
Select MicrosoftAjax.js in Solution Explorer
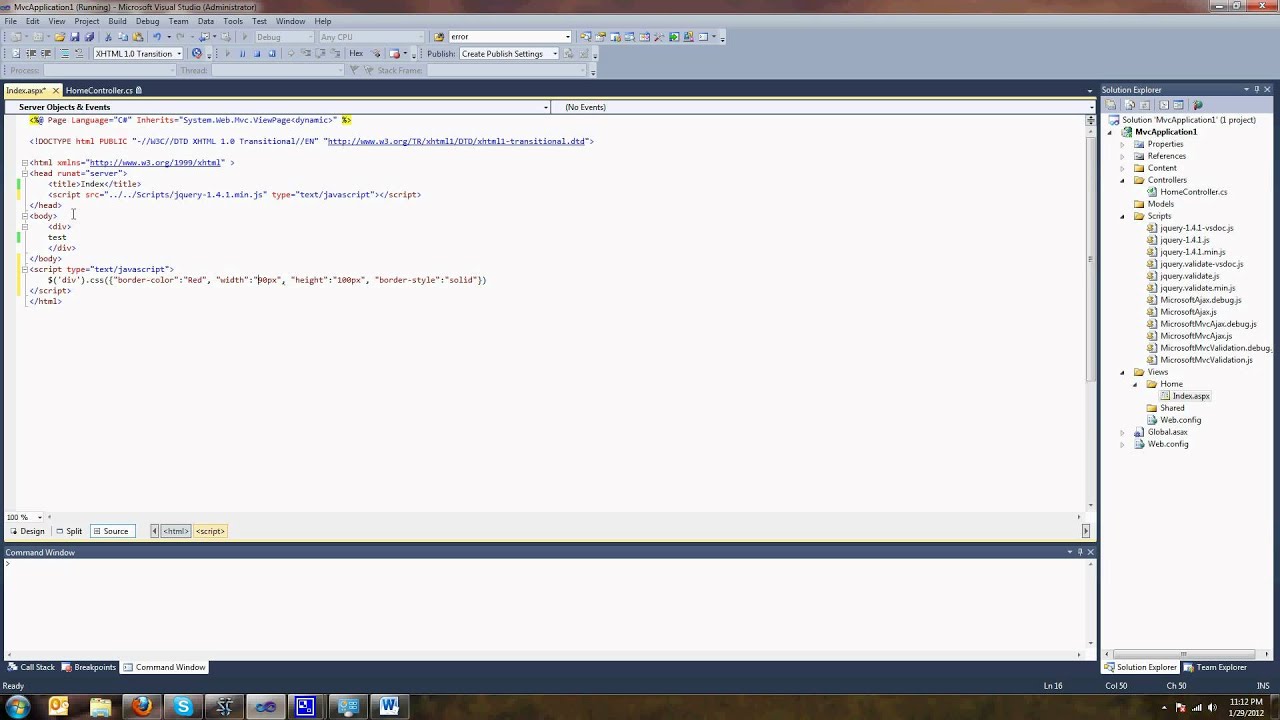click(x=1188, y=312)
